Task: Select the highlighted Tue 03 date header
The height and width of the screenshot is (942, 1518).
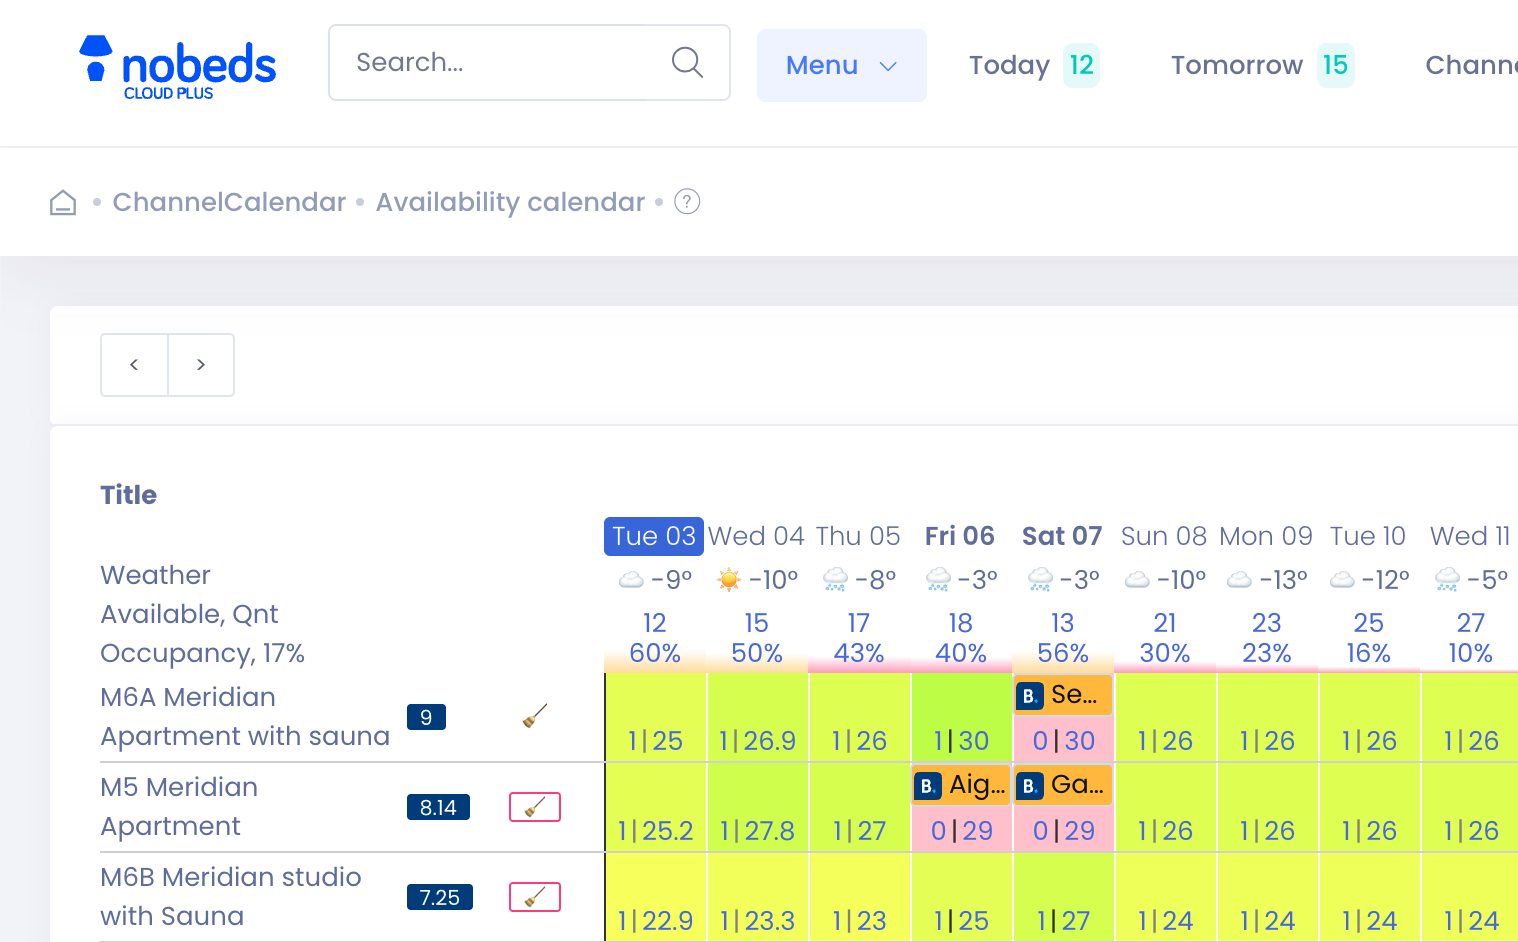Action: [x=653, y=536]
